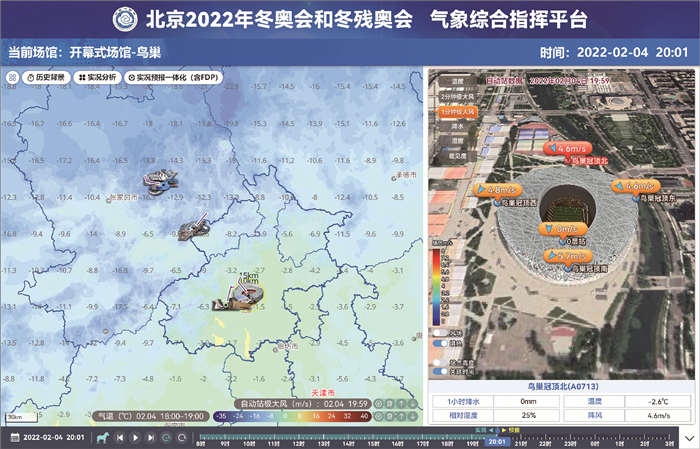The width and height of the screenshot is (700, 449).
Task: Click the 0m/s marker for 0层站
Action: pyautogui.click(x=563, y=229)
